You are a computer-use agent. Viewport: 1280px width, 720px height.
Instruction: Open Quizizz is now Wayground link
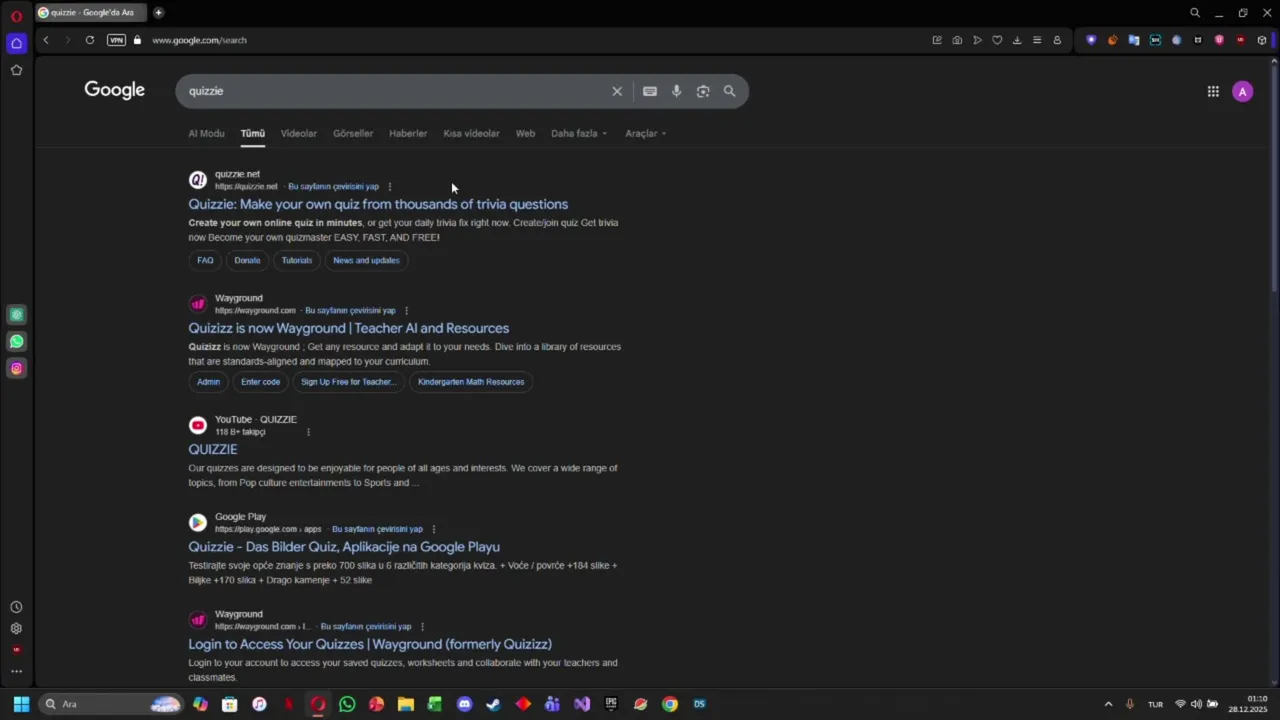point(349,328)
